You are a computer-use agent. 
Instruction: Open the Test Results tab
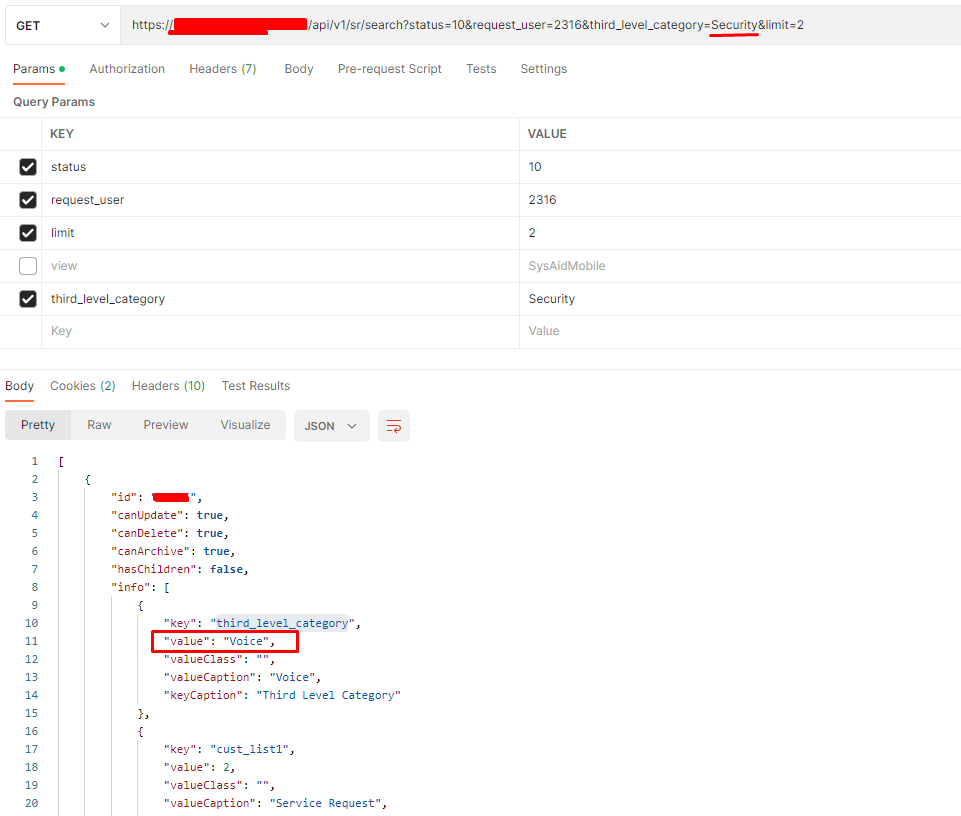pyautogui.click(x=256, y=386)
